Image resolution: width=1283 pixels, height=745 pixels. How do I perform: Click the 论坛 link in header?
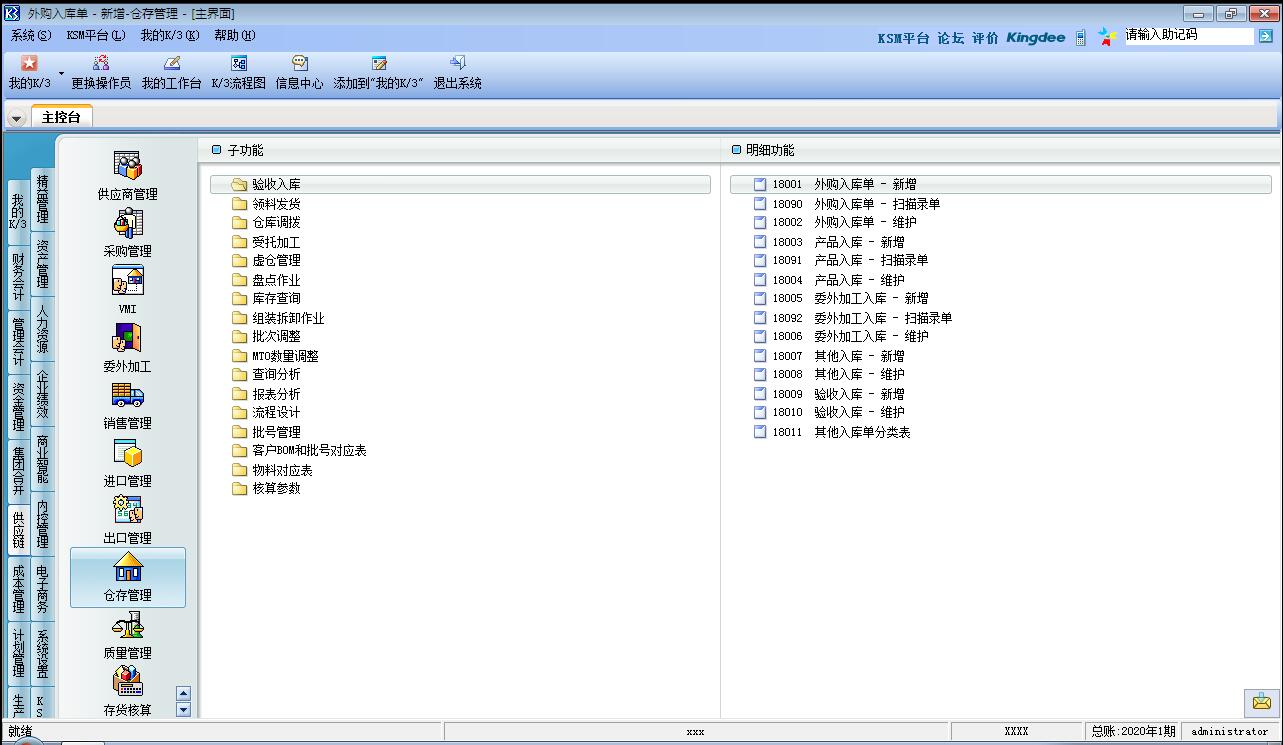click(950, 38)
